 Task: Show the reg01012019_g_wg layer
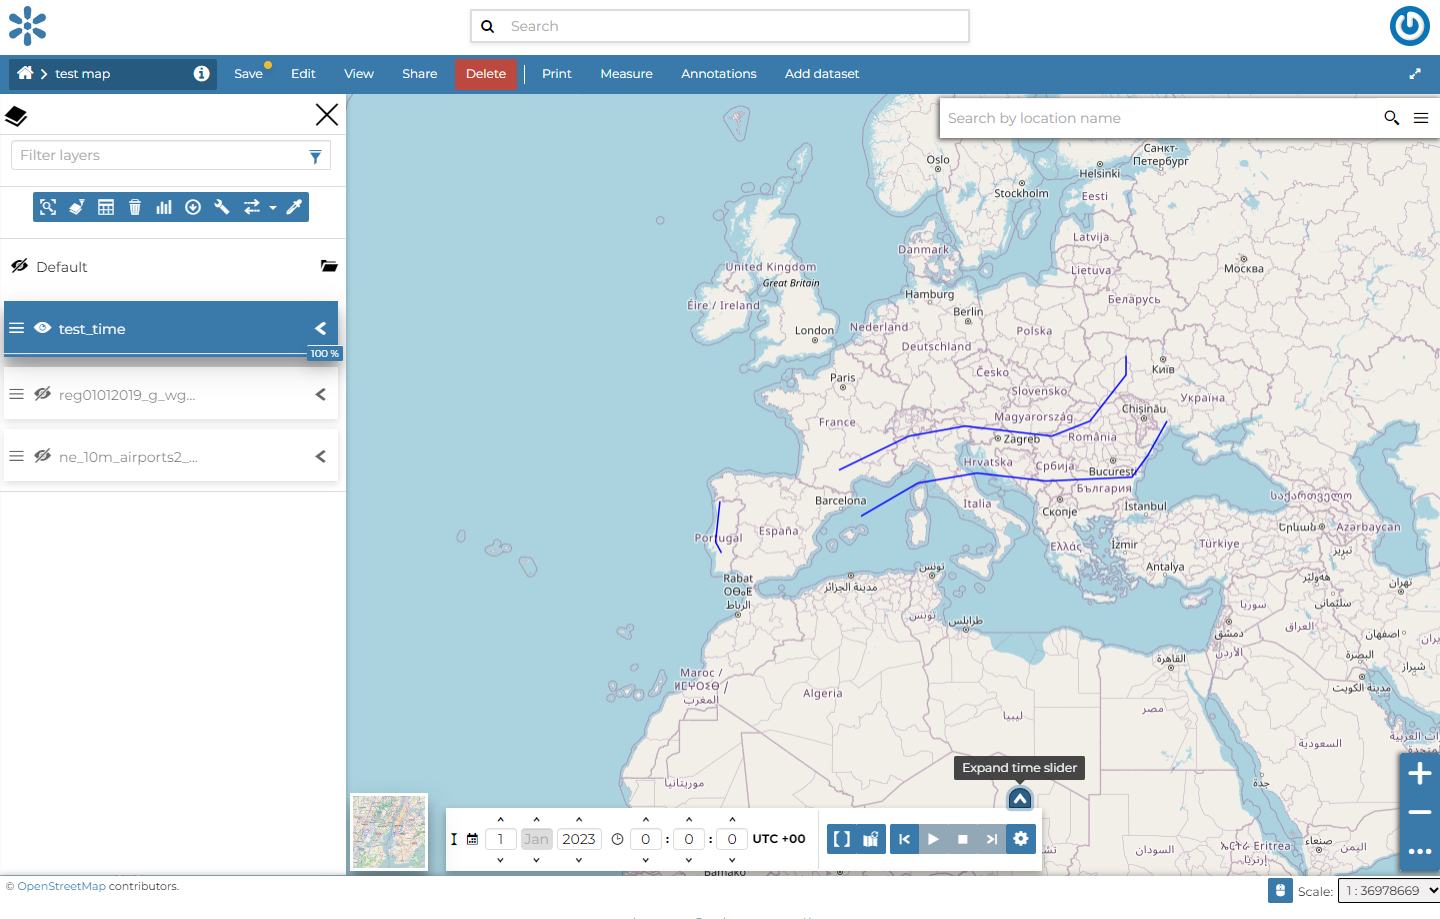pos(42,394)
